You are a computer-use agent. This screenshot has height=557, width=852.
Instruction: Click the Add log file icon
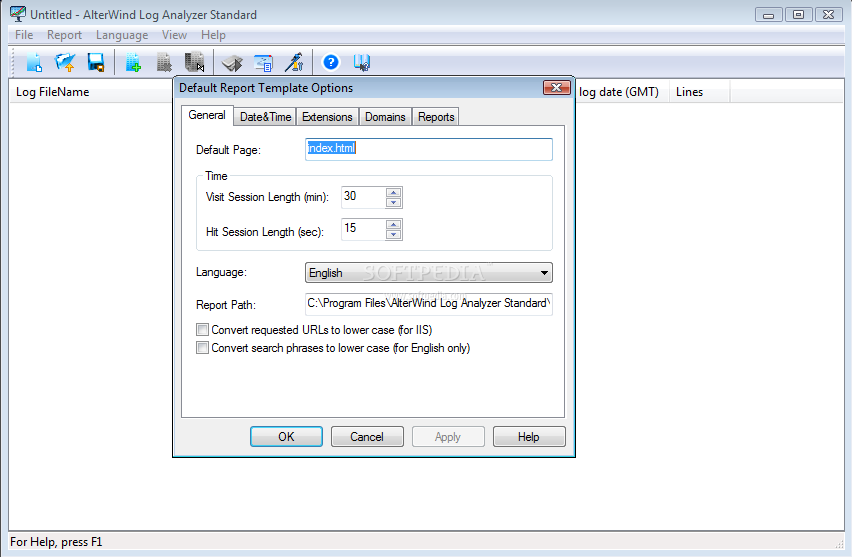133,62
